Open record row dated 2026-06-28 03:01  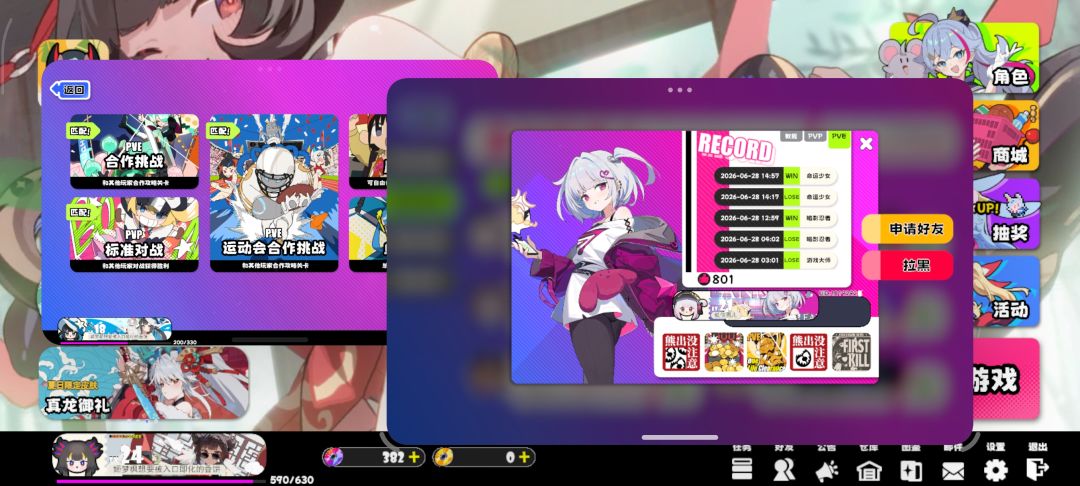[776, 260]
